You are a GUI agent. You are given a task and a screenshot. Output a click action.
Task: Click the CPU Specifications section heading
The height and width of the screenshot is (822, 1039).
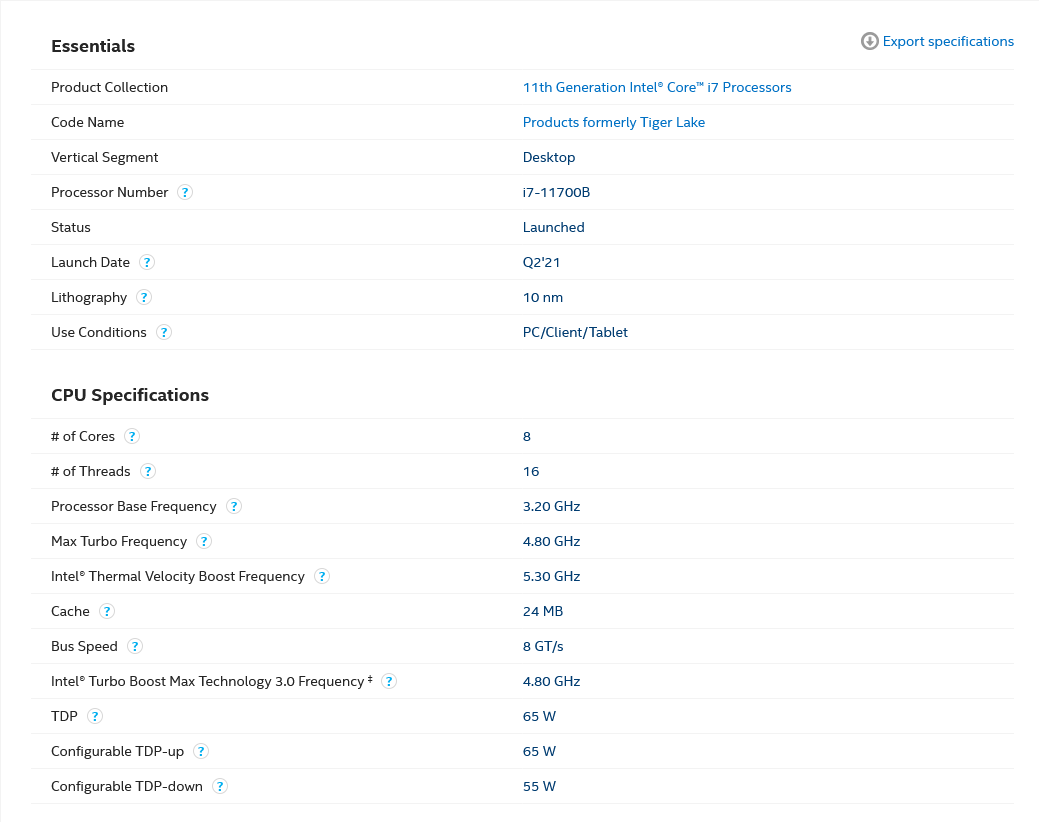pos(130,395)
